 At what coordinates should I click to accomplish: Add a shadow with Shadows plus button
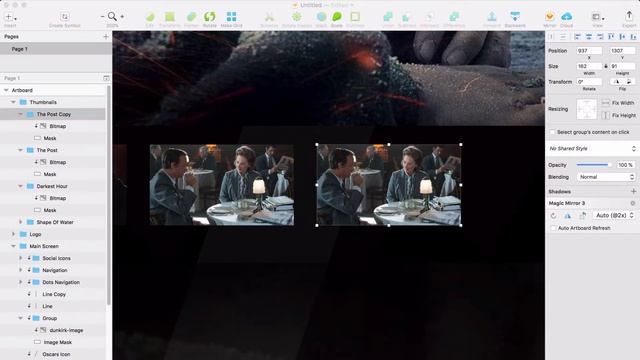tap(633, 191)
